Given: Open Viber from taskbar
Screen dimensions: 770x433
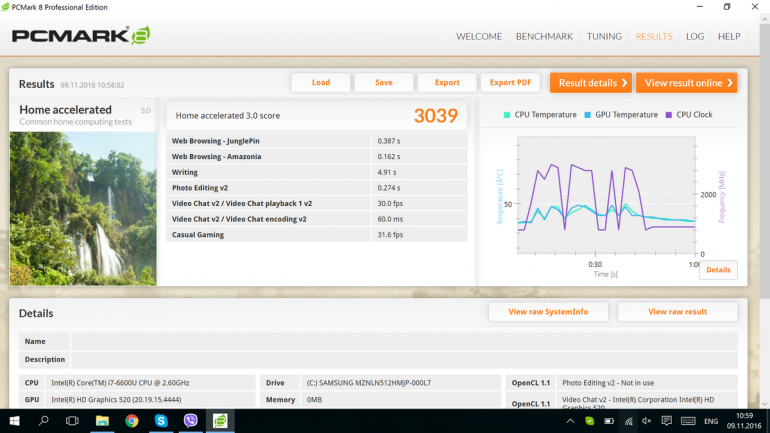Looking at the screenshot, I should pos(191,421).
